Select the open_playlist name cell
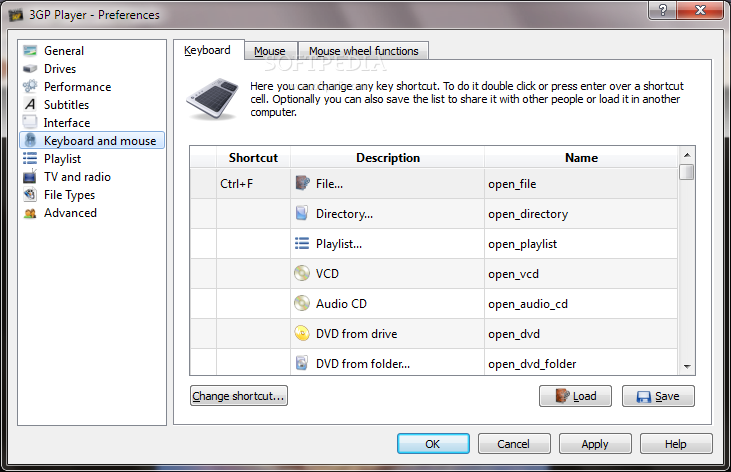731x472 pixels. coord(581,243)
